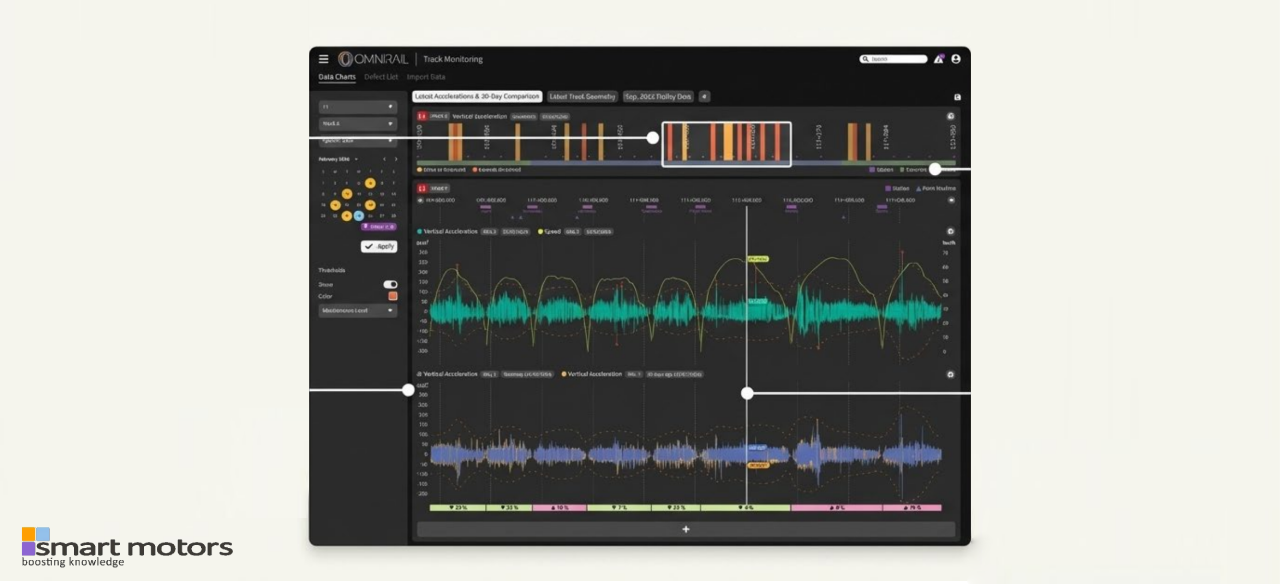Toggle teal Vertical Acceleration series
Screen dimensions: 1280x584
[447, 231]
